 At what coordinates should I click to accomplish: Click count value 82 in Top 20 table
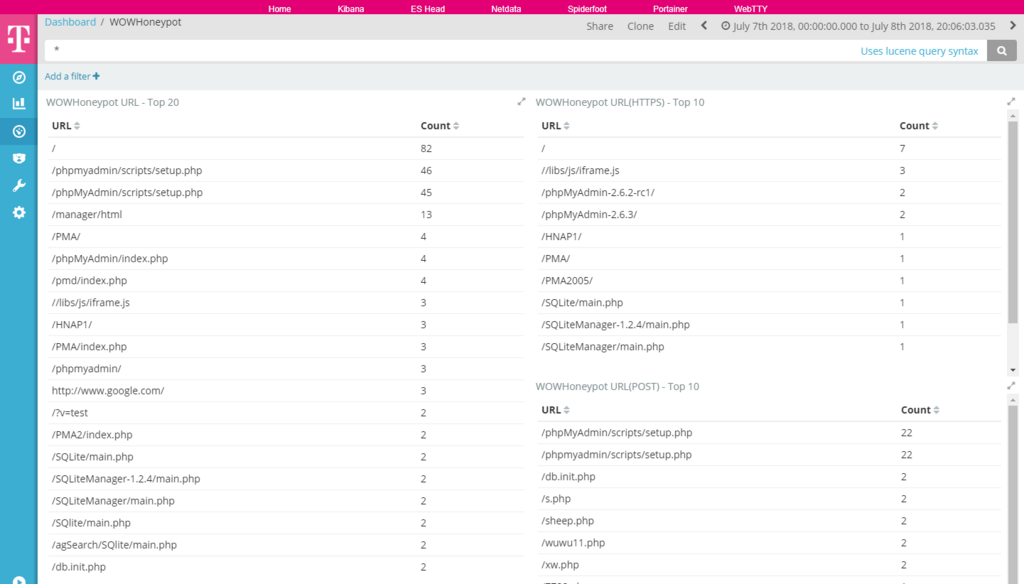point(426,148)
